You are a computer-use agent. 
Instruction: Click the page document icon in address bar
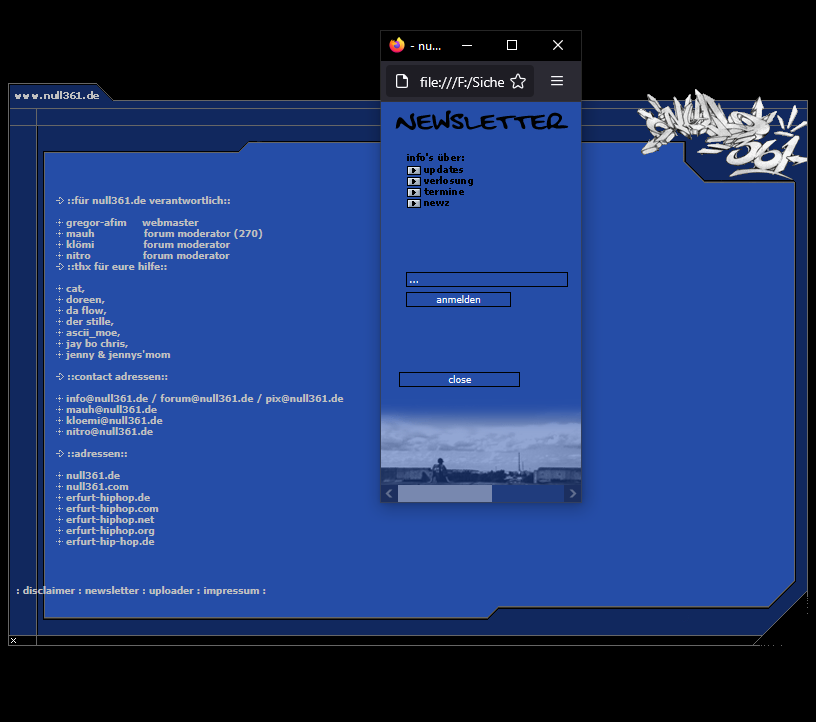(402, 81)
